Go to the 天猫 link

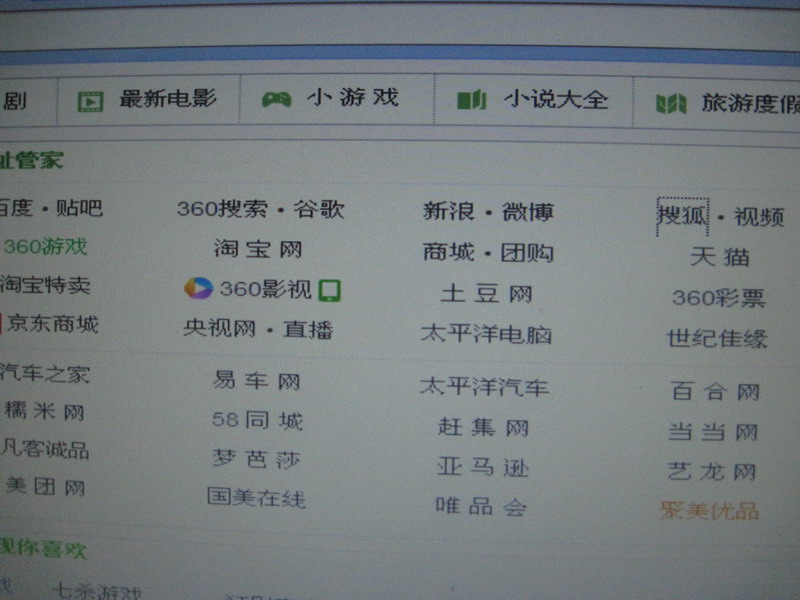pos(720,257)
